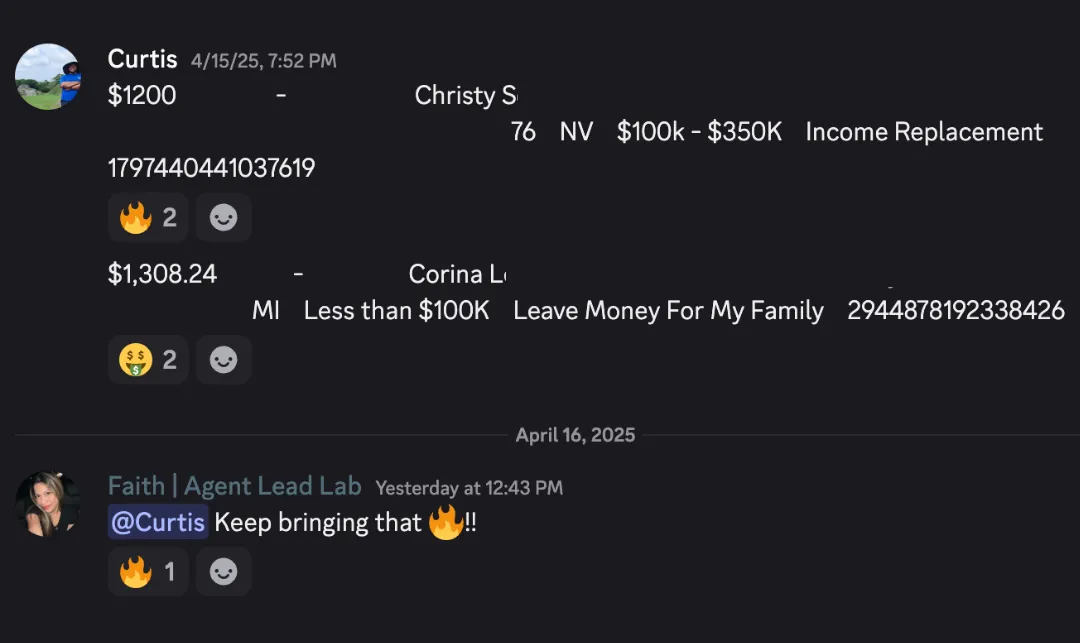Image resolution: width=1080 pixels, height=643 pixels.
Task: Add a reaction to the $1,308.24 message
Action: pyautogui.click(x=223, y=360)
